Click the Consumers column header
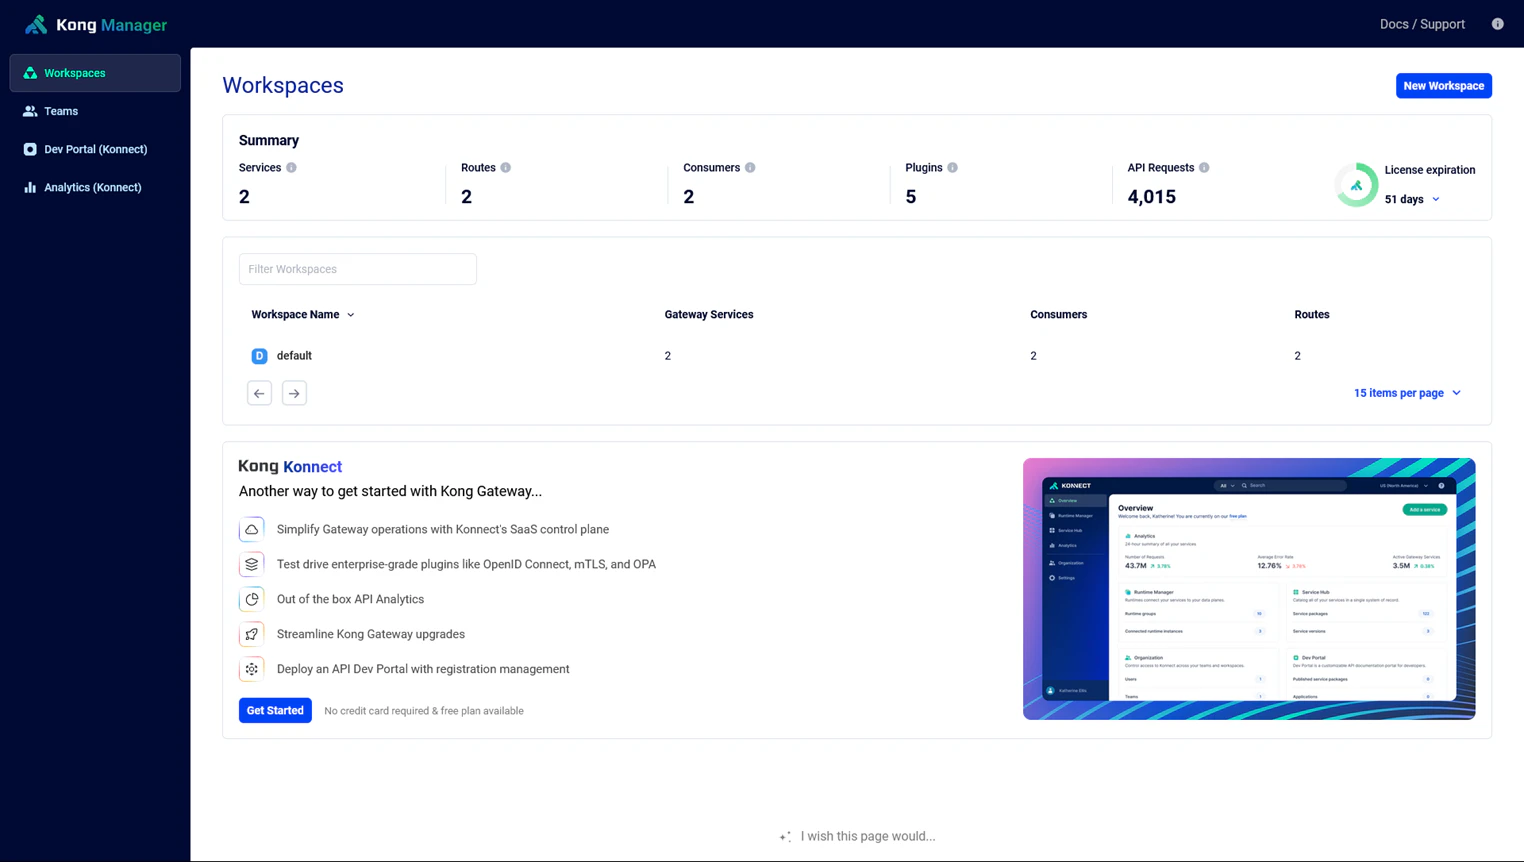This screenshot has height=862, width=1524. 1058,315
